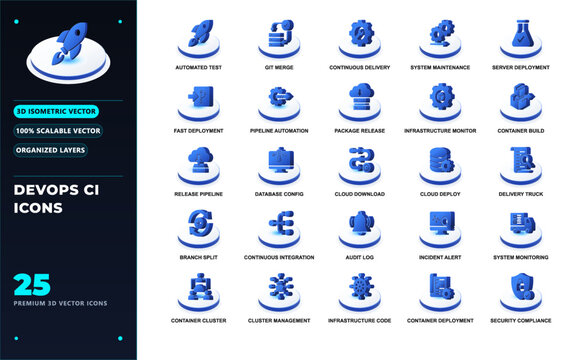583x360 pixels.
Task: Click the Container Cluster label
Action: click(x=199, y=320)
